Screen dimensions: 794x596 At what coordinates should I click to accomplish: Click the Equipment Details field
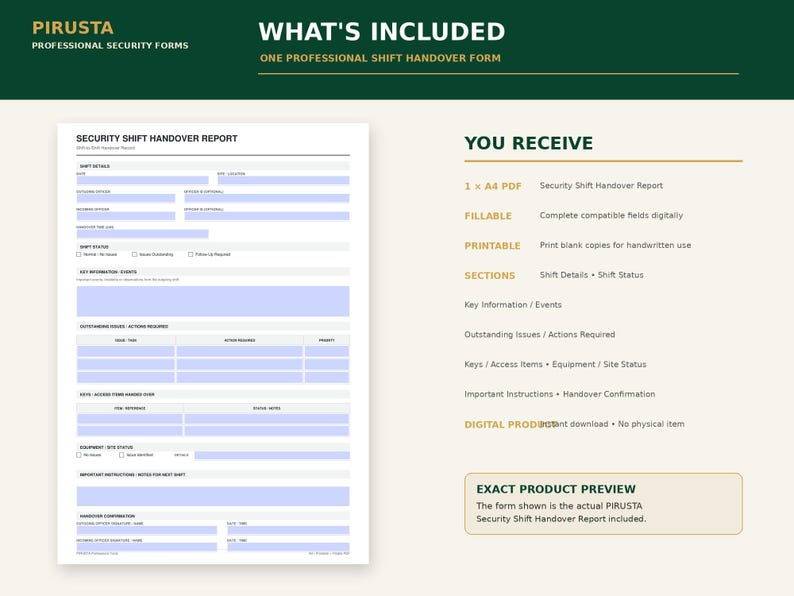272,455
